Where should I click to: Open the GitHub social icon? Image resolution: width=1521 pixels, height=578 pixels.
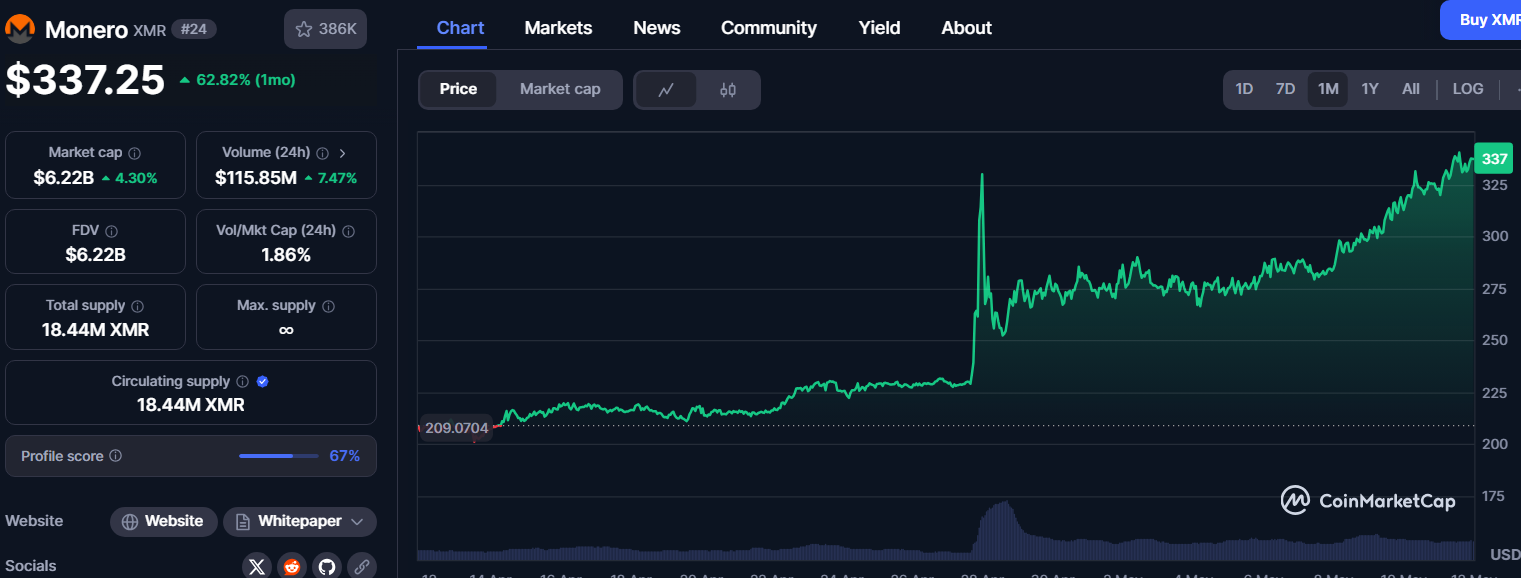click(x=327, y=566)
